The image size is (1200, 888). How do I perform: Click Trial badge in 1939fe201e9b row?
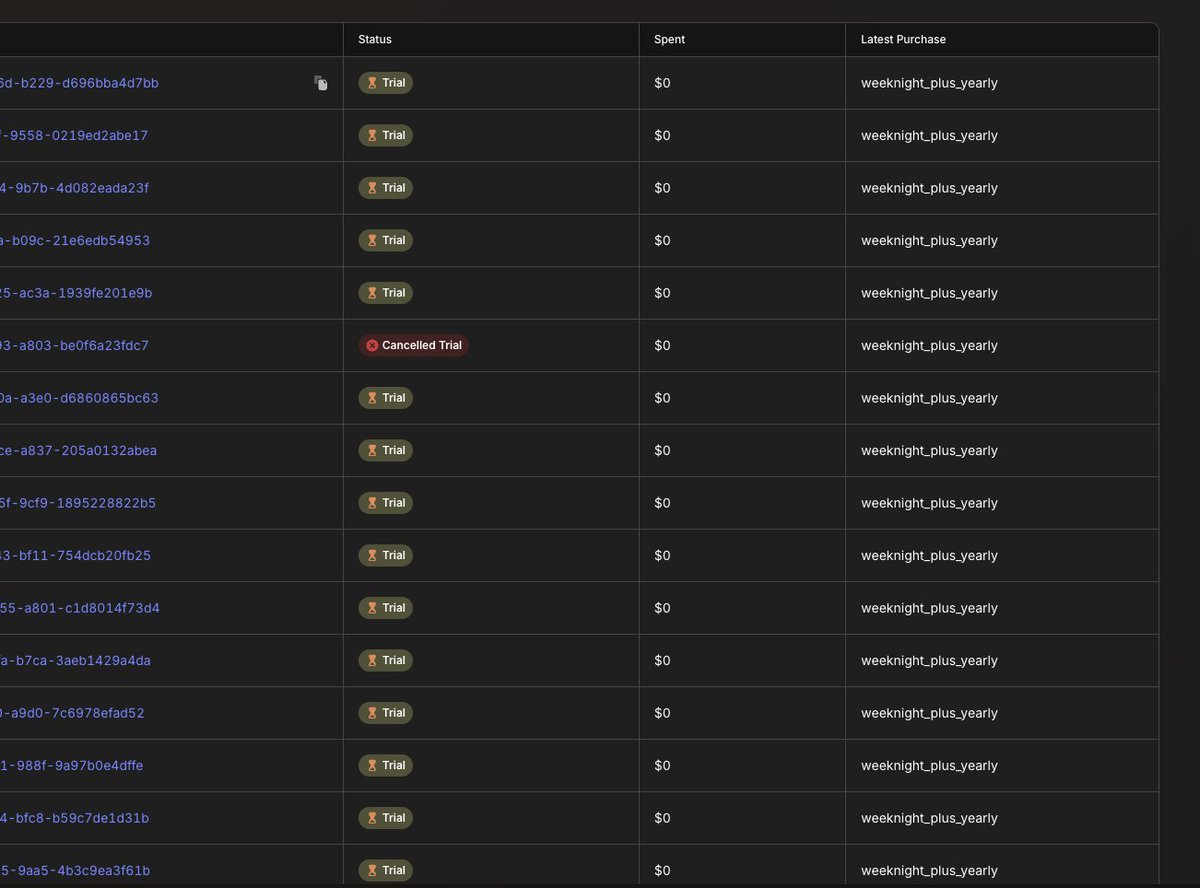[x=386, y=293]
